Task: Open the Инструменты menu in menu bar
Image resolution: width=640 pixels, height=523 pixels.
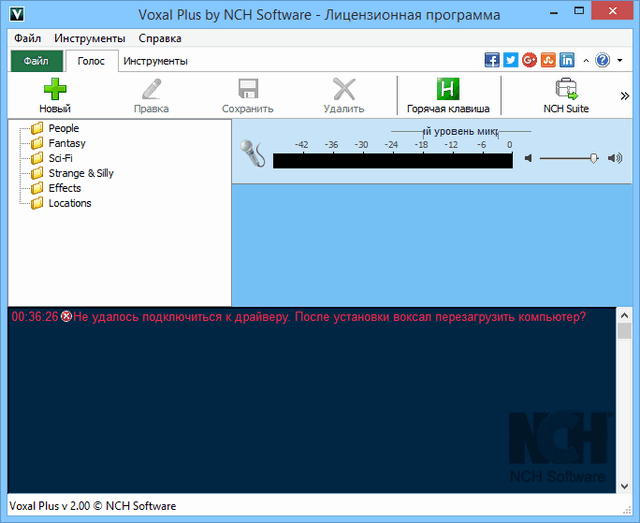Action: pos(90,38)
